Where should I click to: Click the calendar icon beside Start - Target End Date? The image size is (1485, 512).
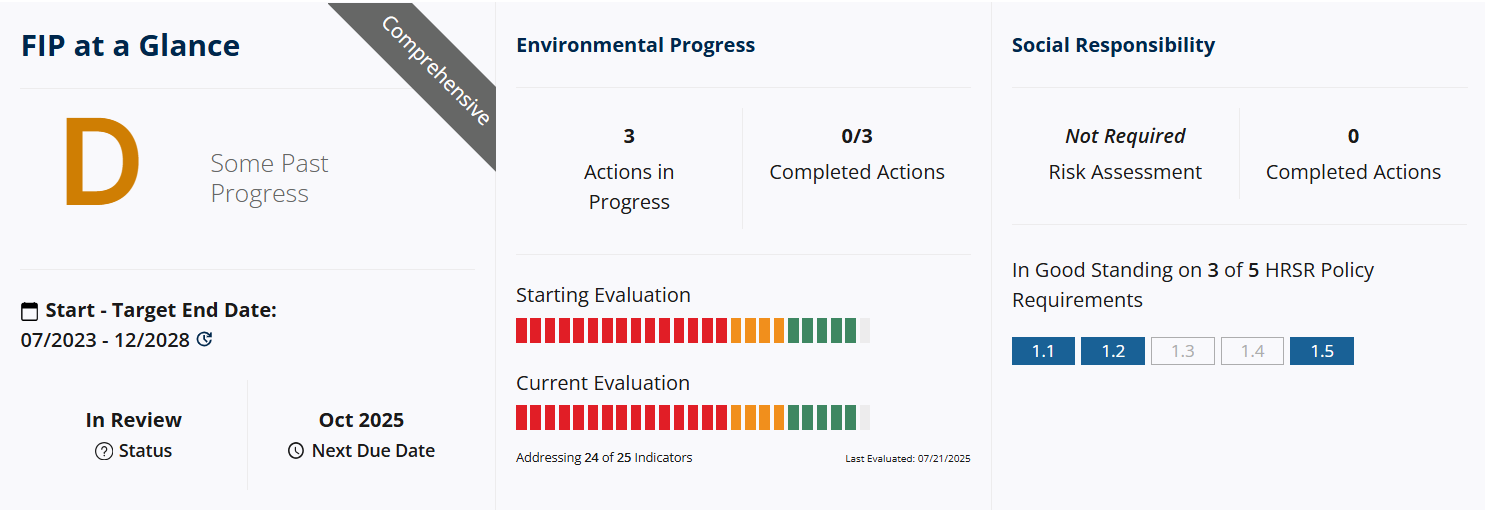[29, 311]
